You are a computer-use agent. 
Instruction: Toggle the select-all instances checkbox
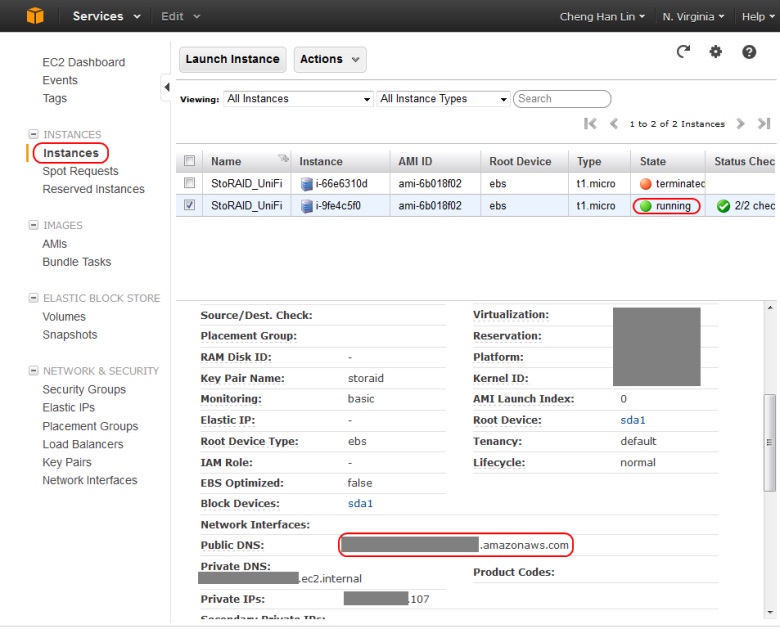(190, 161)
